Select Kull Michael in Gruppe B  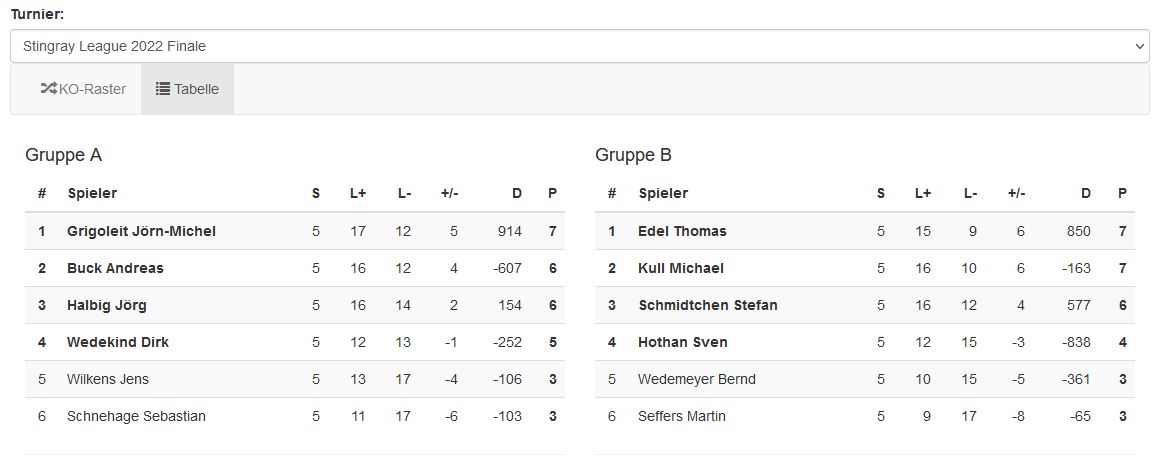coord(681,268)
